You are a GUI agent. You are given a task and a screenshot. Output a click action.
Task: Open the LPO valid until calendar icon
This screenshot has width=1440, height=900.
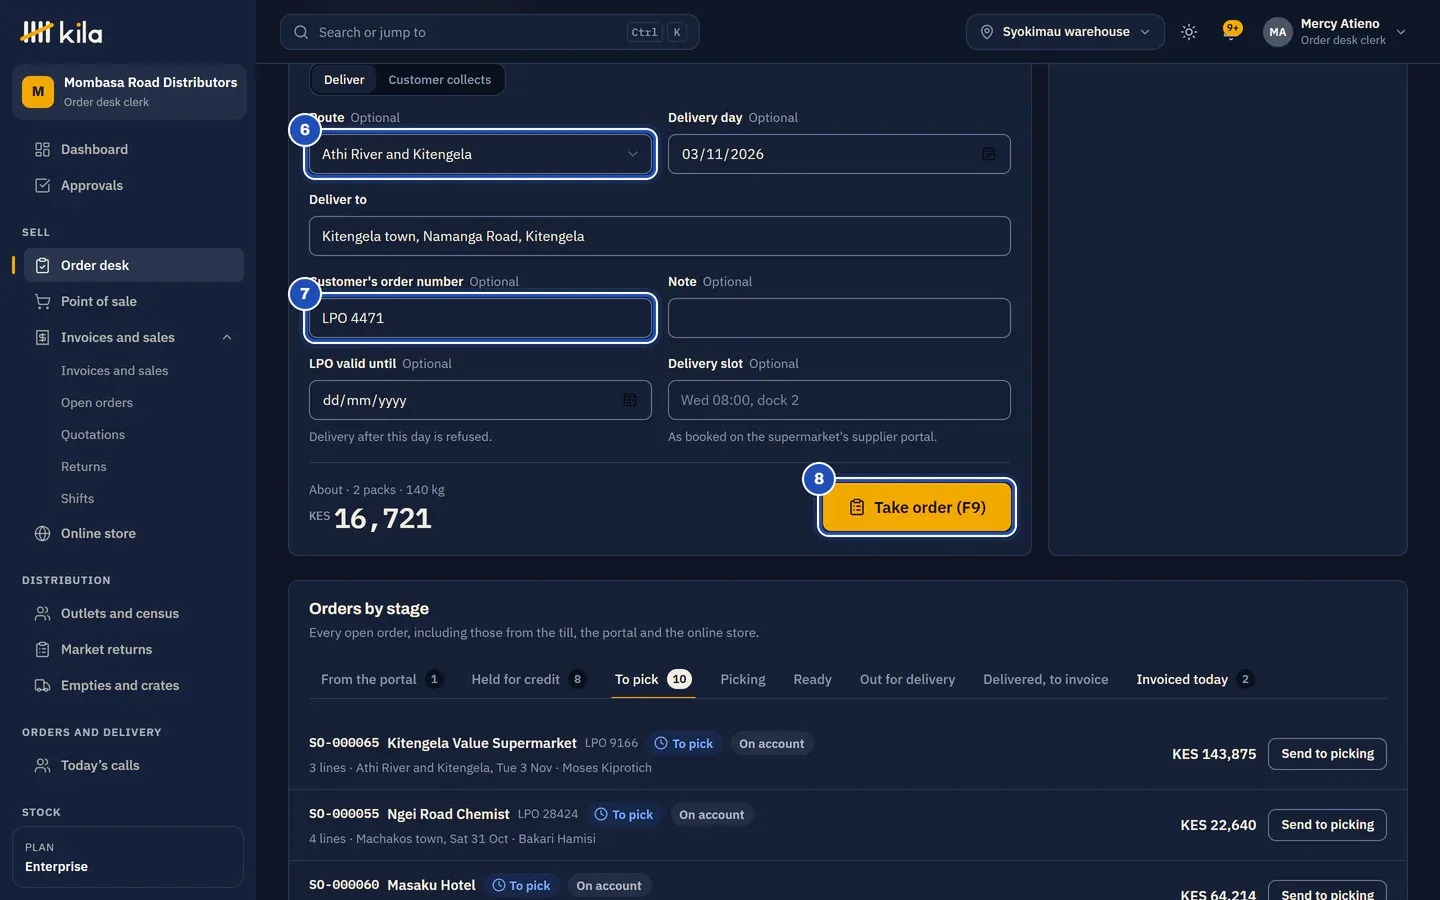click(630, 400)
